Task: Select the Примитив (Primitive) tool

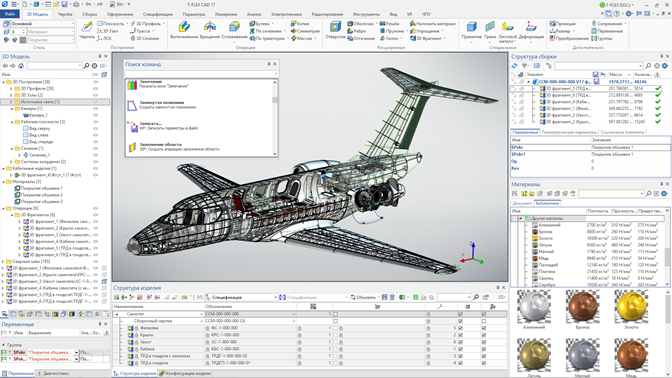Action: 471,31
